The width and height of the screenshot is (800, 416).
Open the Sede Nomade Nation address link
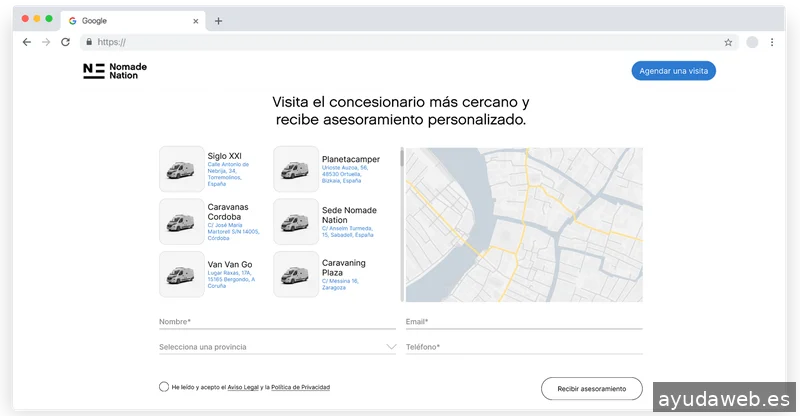coord(347,232)
